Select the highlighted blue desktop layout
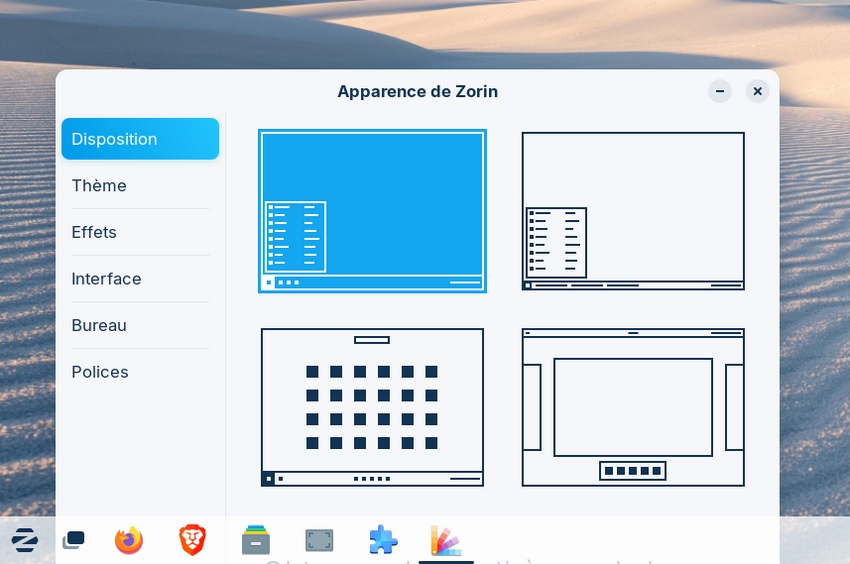 (x=372, y=211)
